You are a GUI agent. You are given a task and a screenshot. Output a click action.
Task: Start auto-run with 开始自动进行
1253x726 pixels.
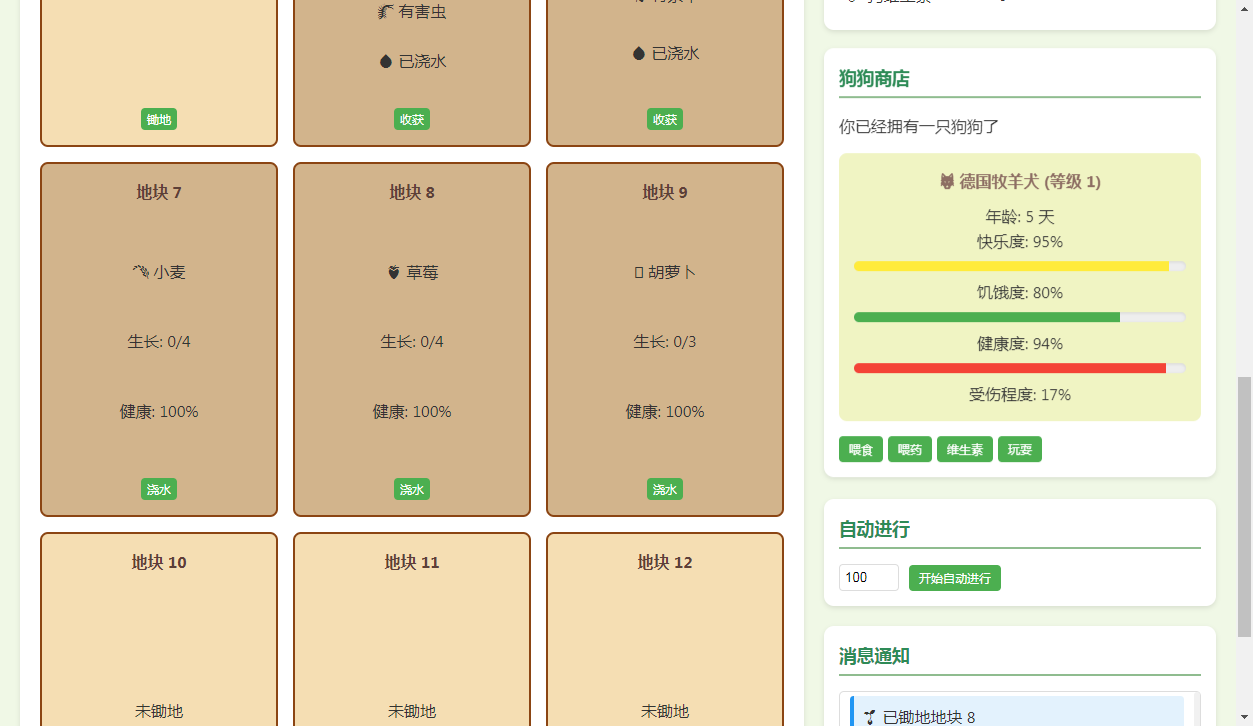click(x=955, y=578)
